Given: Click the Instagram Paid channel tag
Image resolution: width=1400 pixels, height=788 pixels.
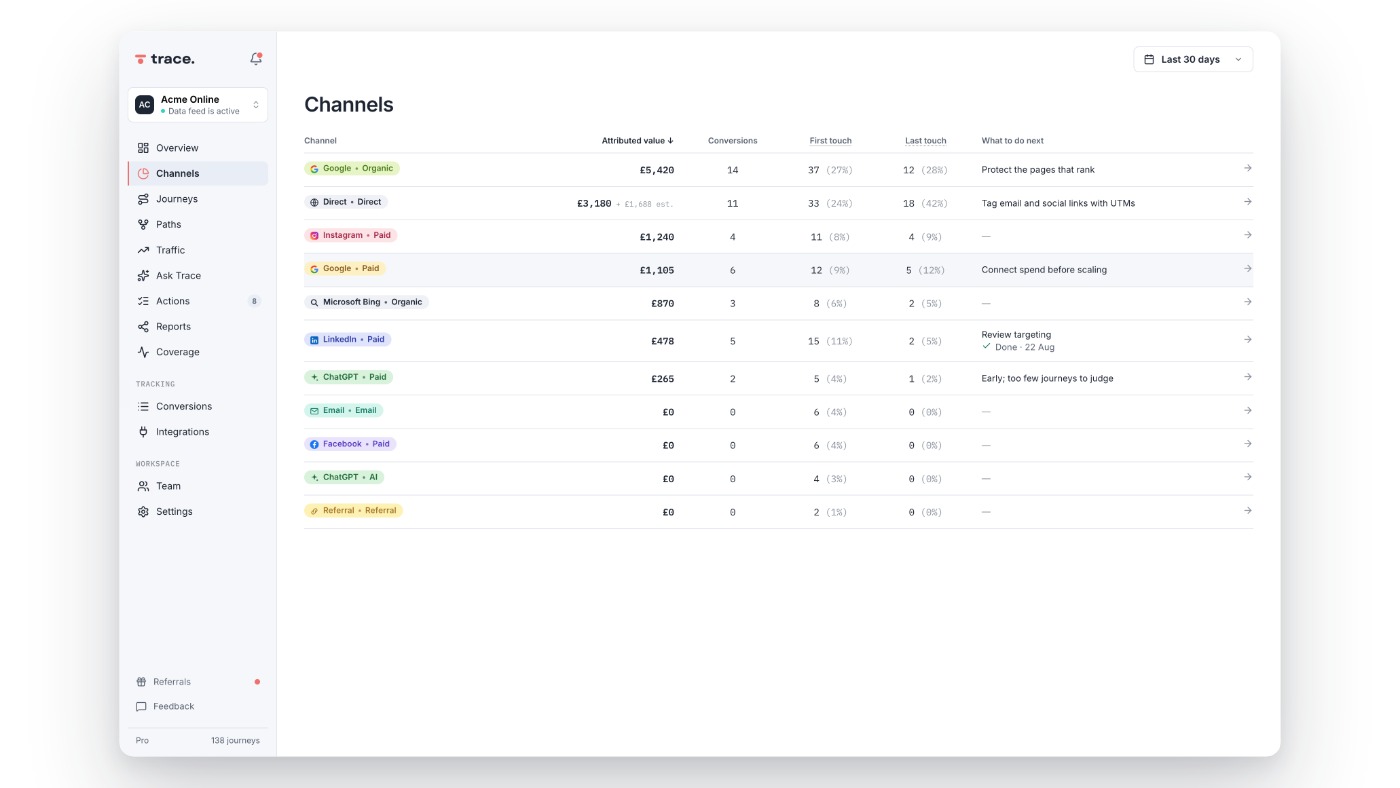Looking at the screenshot, I should [350, 235].
